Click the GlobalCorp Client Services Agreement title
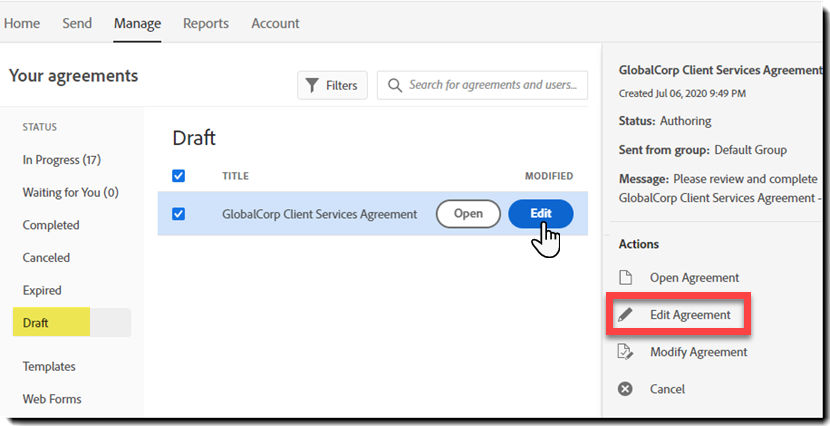Image resolution: width=830 pixels, height=426 pixels. click(320, 214)
